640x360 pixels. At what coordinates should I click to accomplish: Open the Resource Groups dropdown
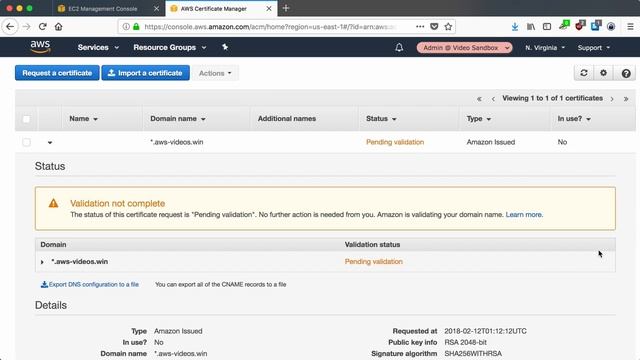click(170, 47)
